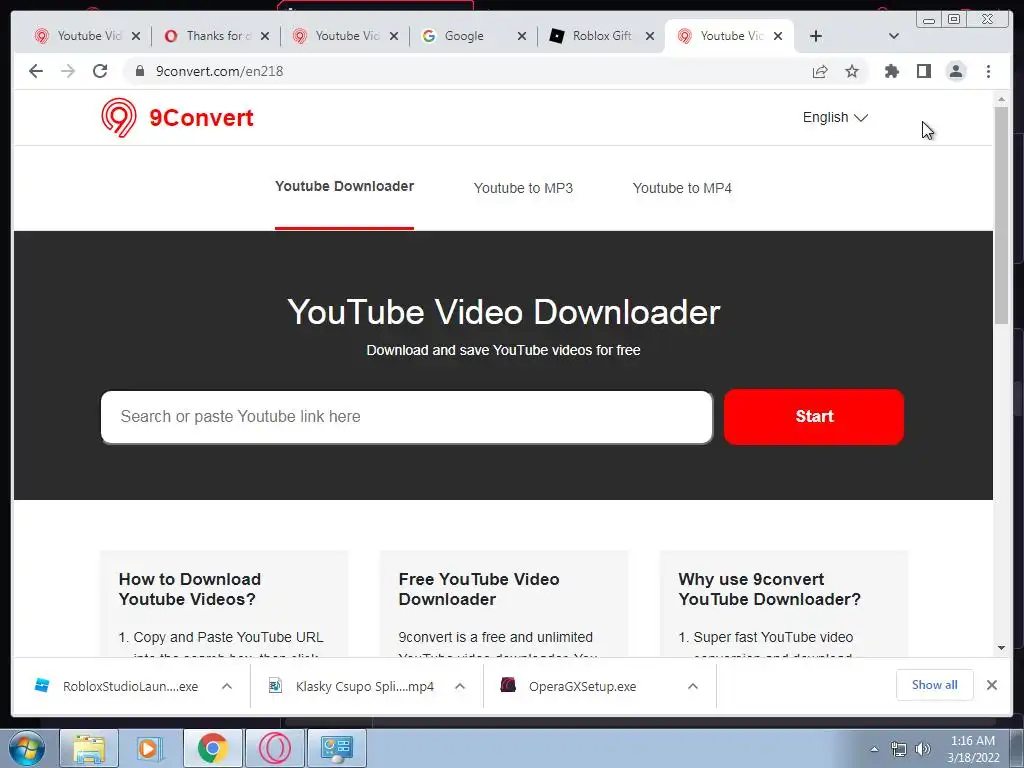
Task: Open Opera browser from taskbar
Action: coord(275,748)
